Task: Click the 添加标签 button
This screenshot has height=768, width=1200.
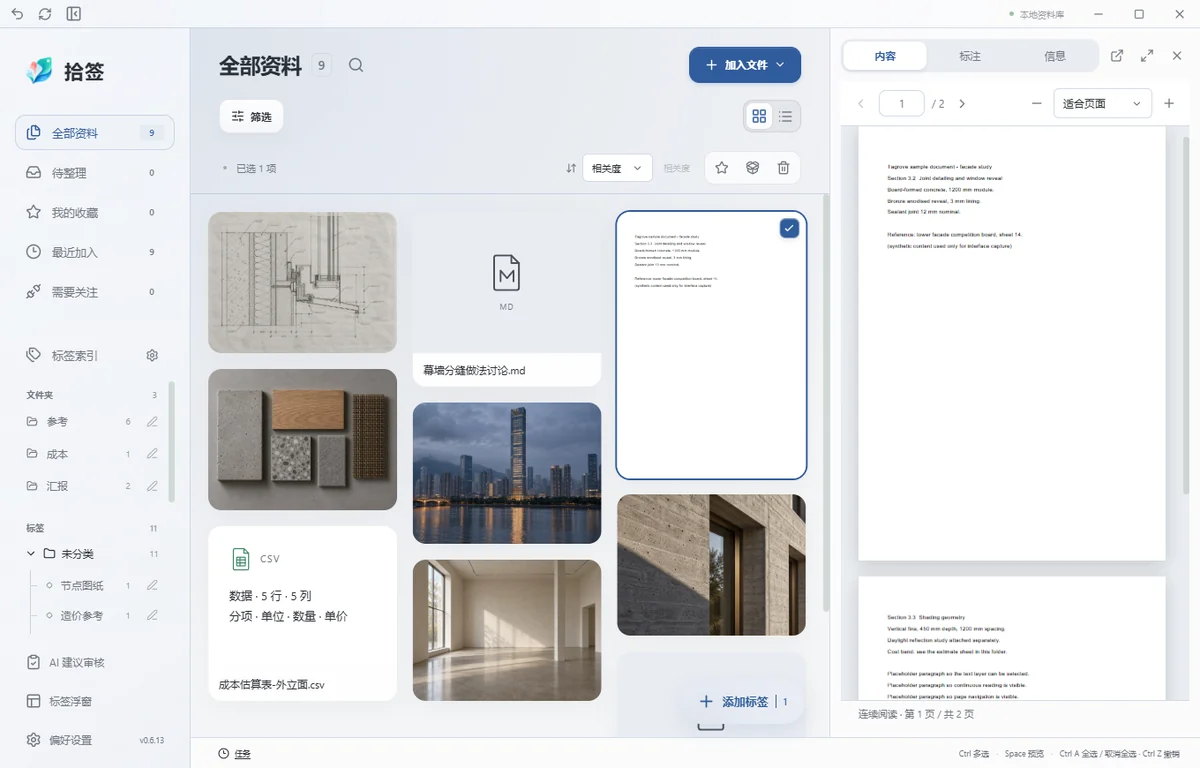Action: [x=744, y=702]
